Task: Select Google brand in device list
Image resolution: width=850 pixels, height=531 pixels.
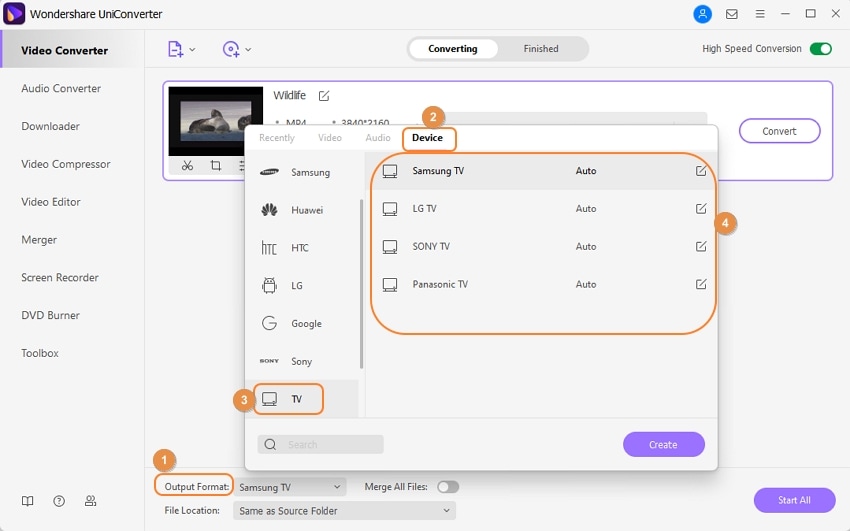Action: tap(301, 323)
